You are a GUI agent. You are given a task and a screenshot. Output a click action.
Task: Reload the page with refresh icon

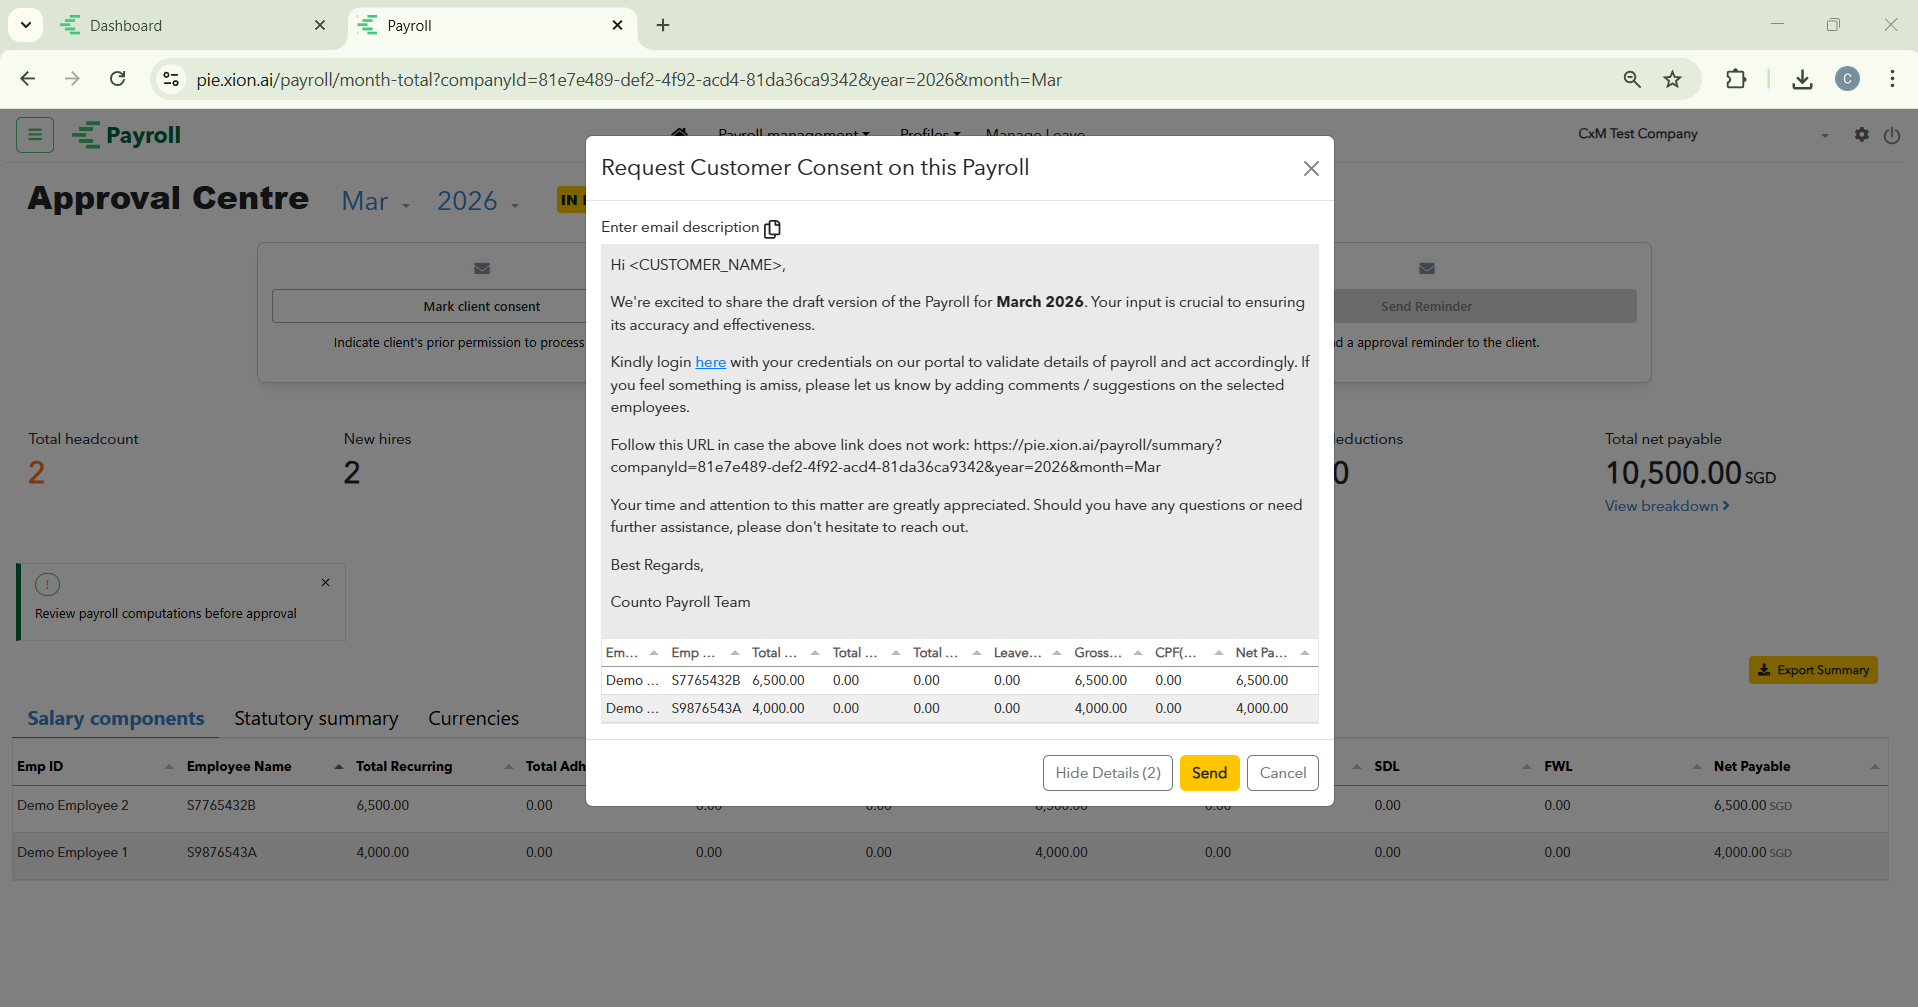coord(118,79)
